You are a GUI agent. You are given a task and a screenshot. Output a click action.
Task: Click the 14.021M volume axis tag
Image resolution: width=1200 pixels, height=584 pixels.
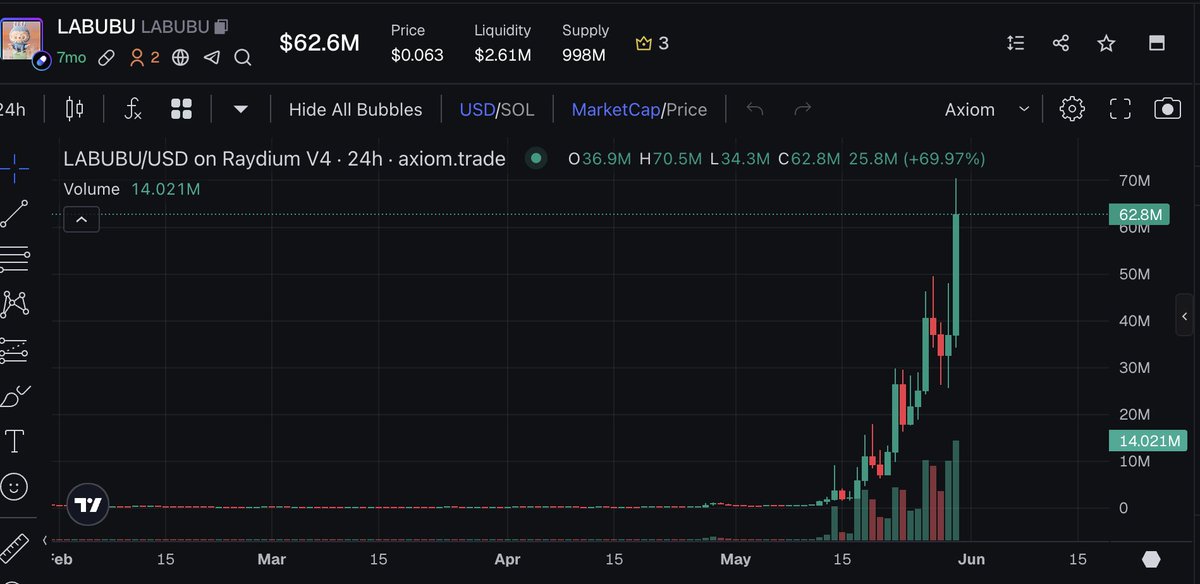[x=1147, y=440]
